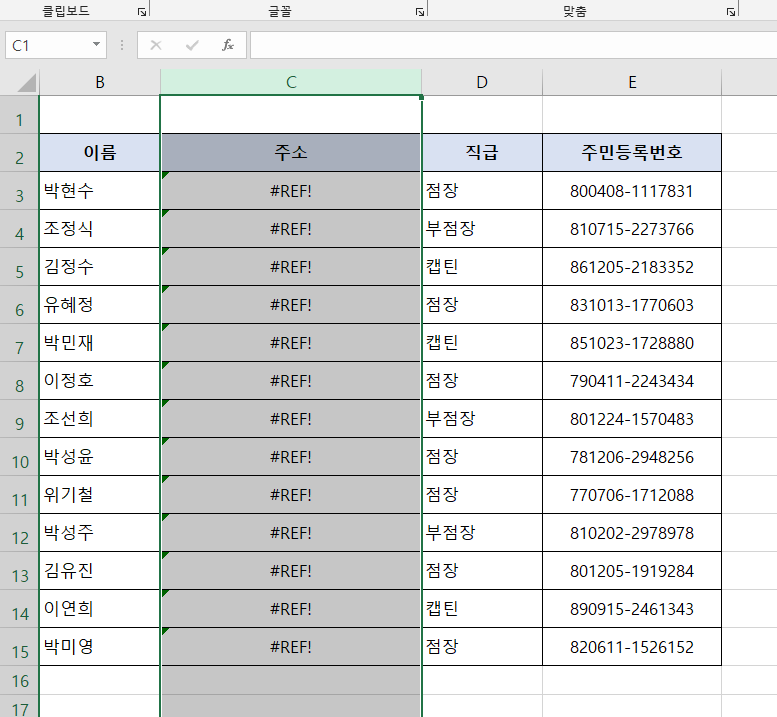Click the #REF! cell in 유혜정 row
777x717 pixels.
[291, 305]
